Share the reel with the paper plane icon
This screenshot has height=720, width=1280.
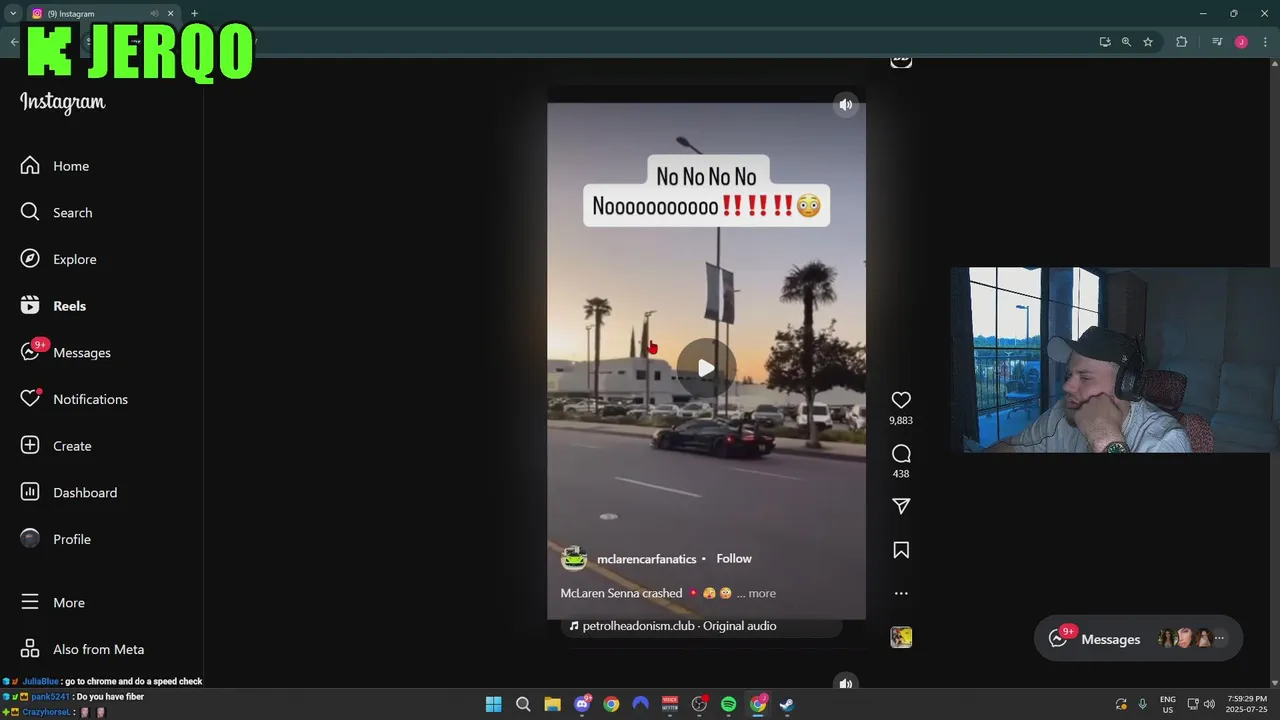click(x=901, y=506)
